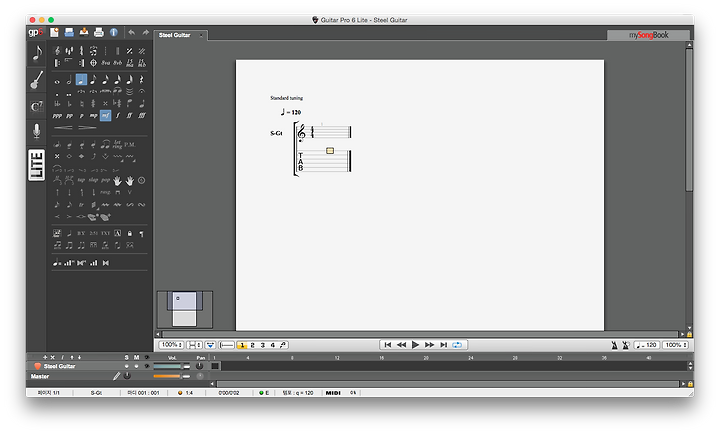Click the page thumbnail in the navigator

185,309
